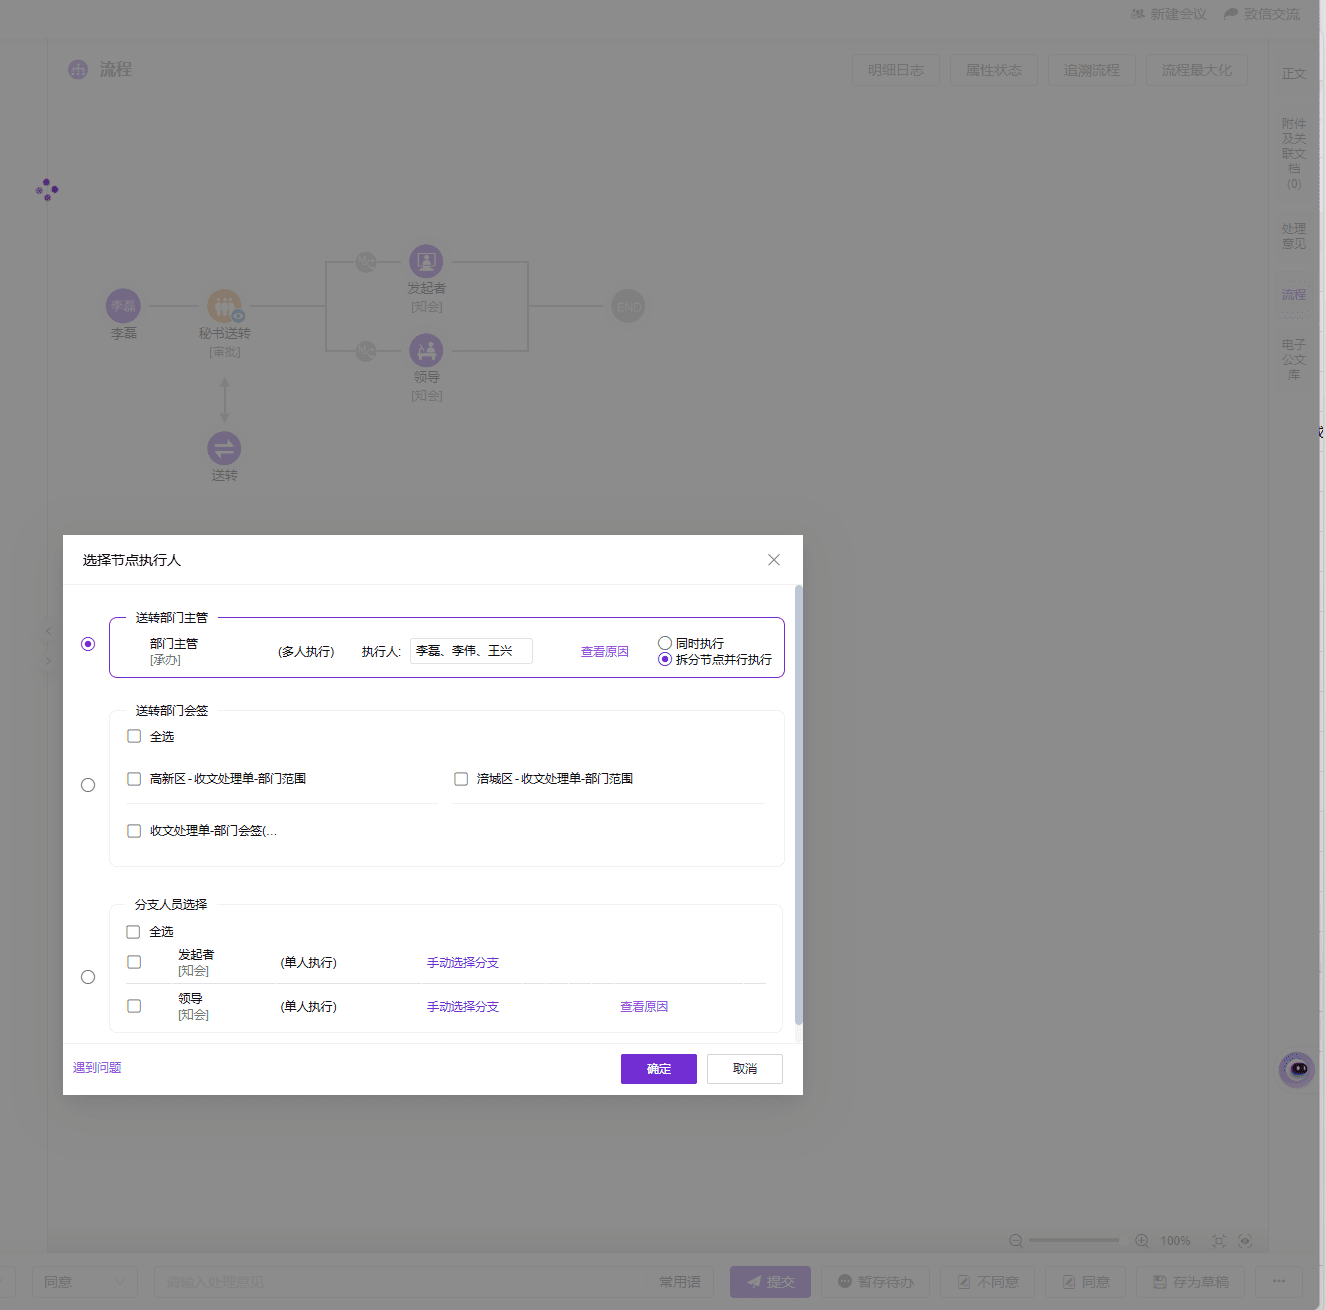Select the 分支人员选择 radio option
The height and width of the screenshot is (1310, 1326).
pyautogui.click(x=88, y=977)
